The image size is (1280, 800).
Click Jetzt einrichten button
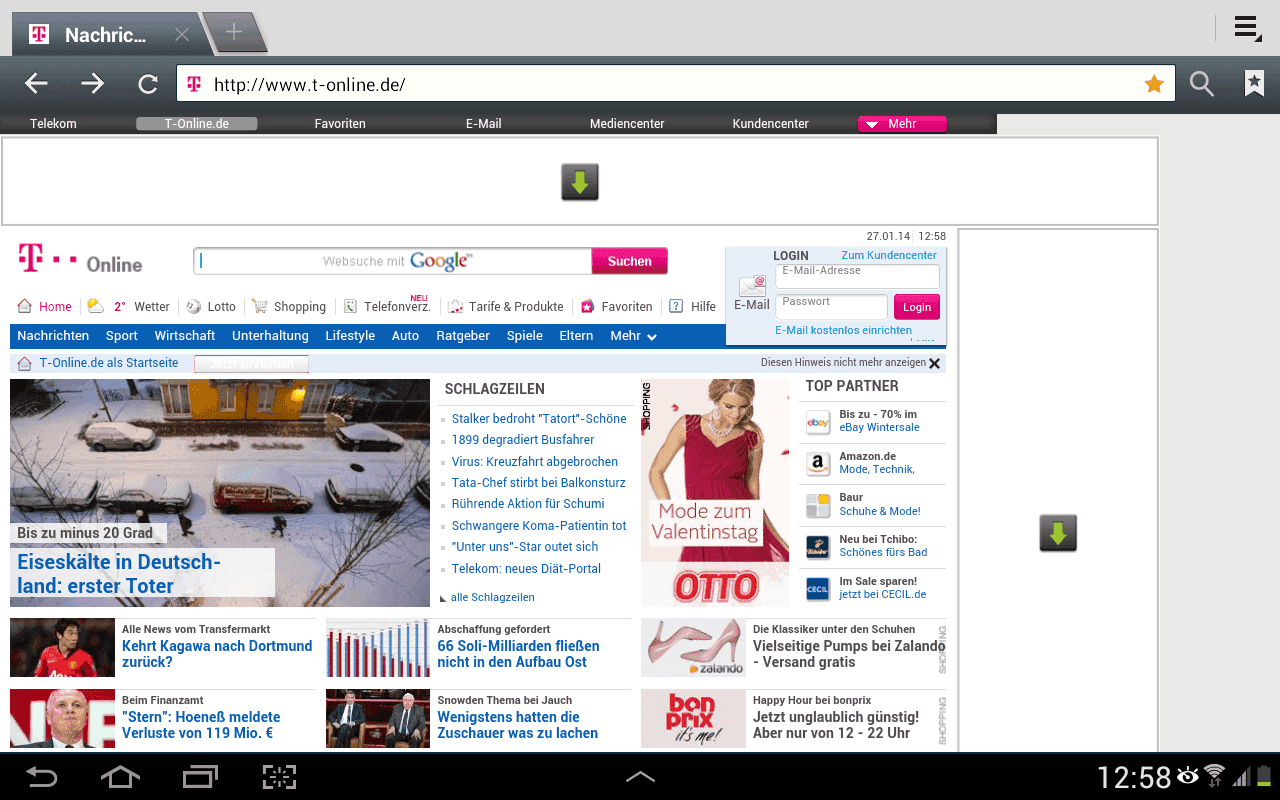click(251, 364)
